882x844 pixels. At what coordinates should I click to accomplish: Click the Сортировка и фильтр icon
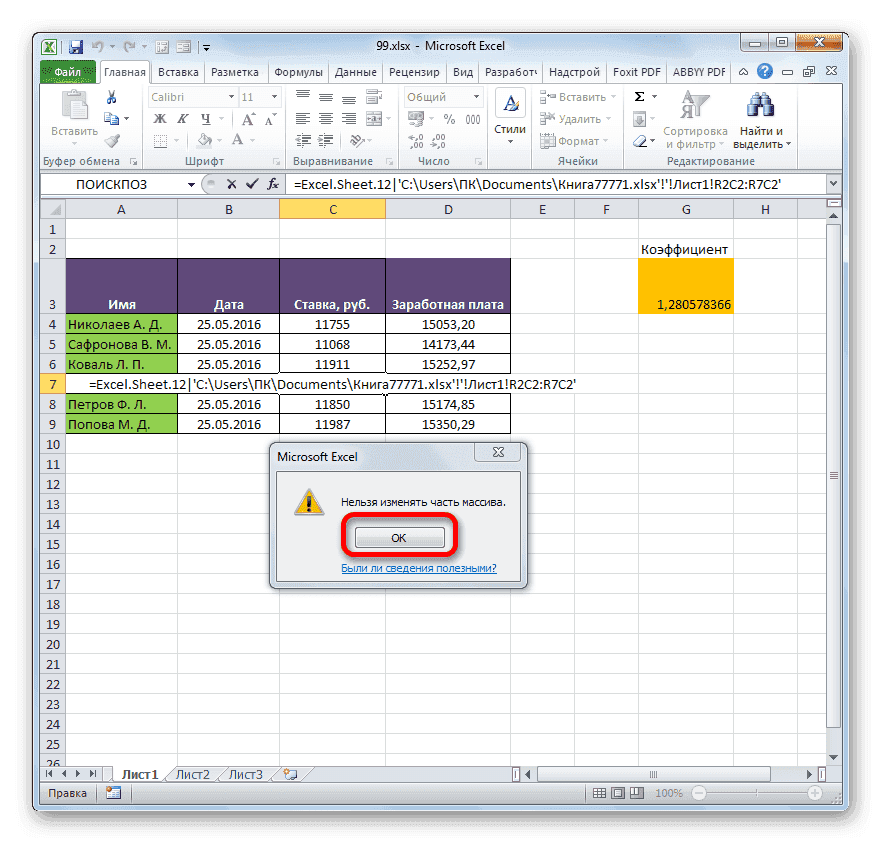pos(695,104)
